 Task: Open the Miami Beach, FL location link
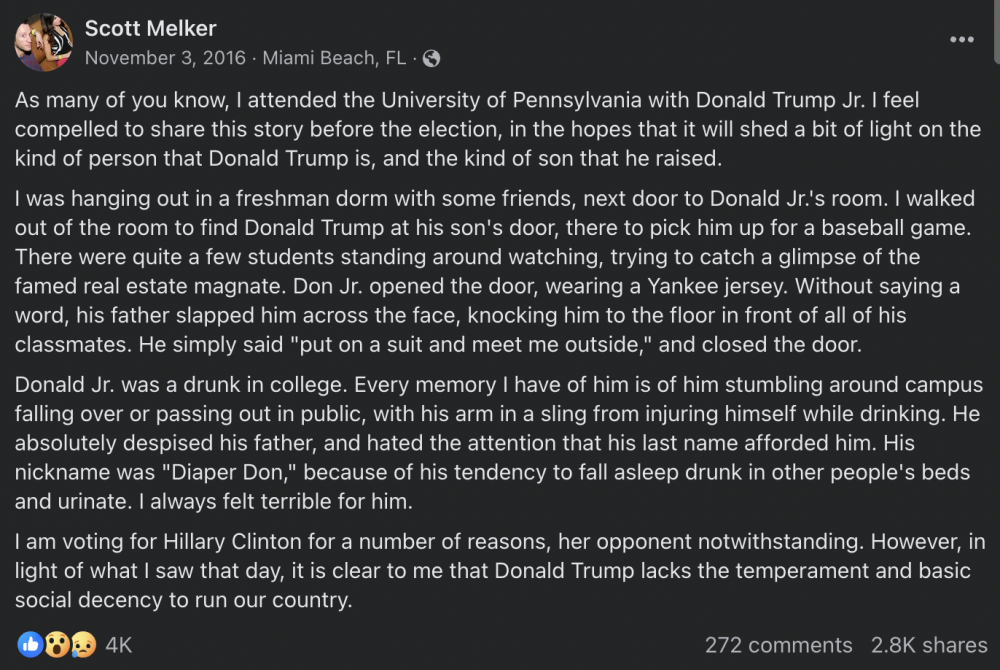[334, 58]
